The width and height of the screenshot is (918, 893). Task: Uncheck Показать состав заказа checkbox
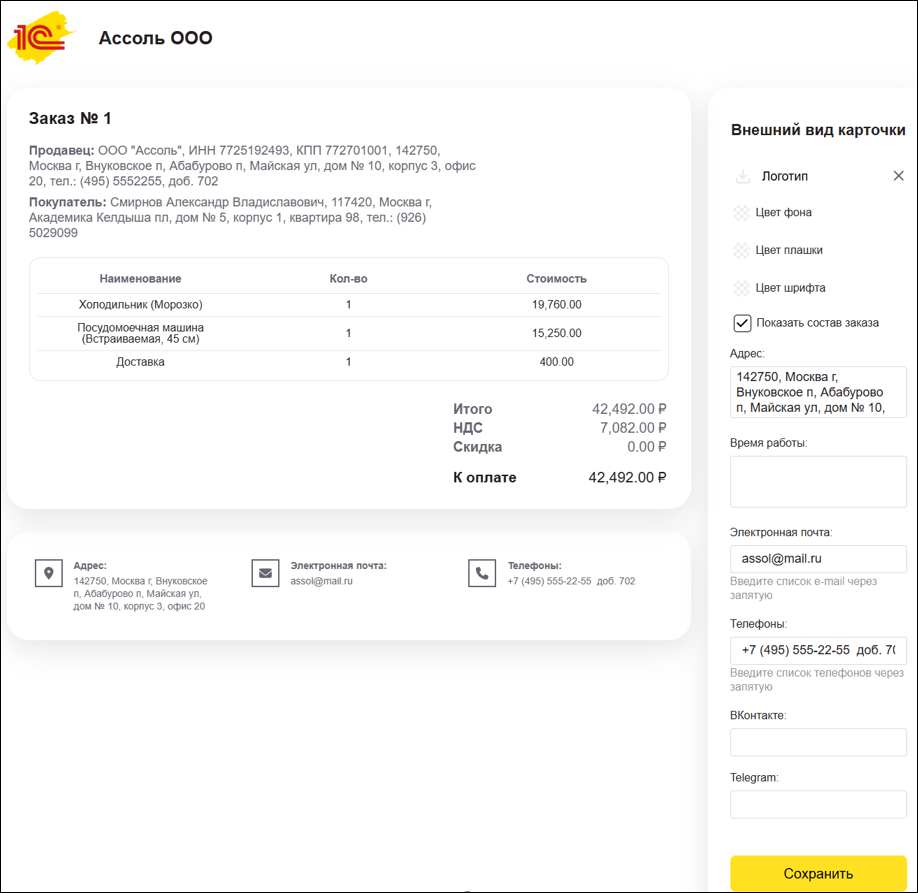[x=742, y=323]
